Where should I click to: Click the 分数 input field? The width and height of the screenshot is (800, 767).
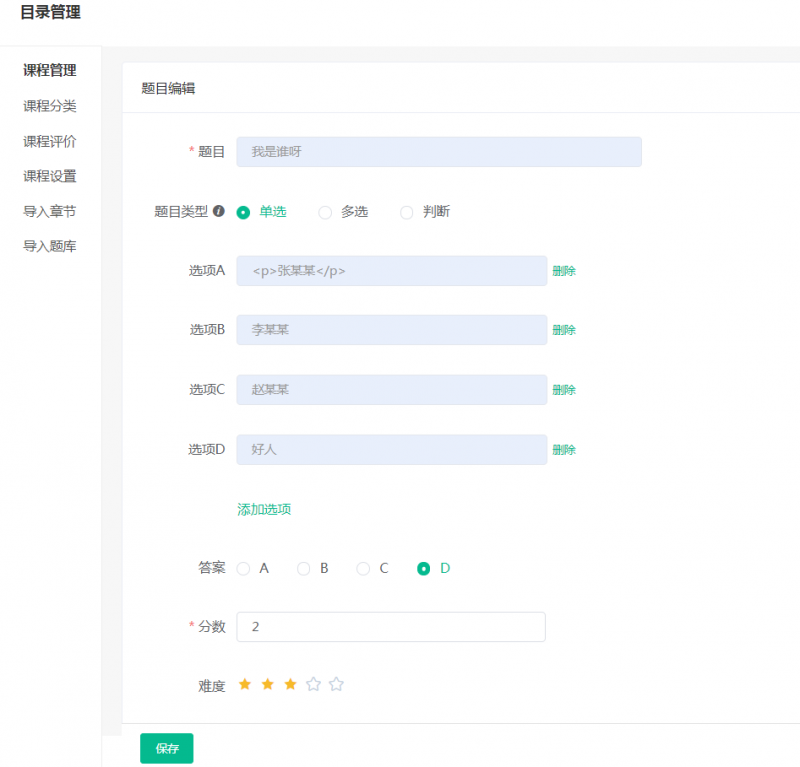click(x=391, y=627)
